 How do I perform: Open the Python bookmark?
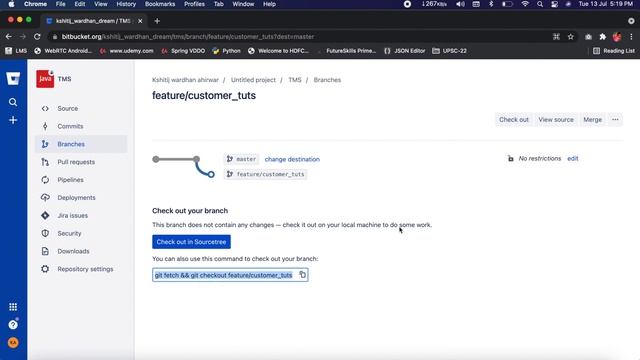pyautogui.click(x=227, y=51)
